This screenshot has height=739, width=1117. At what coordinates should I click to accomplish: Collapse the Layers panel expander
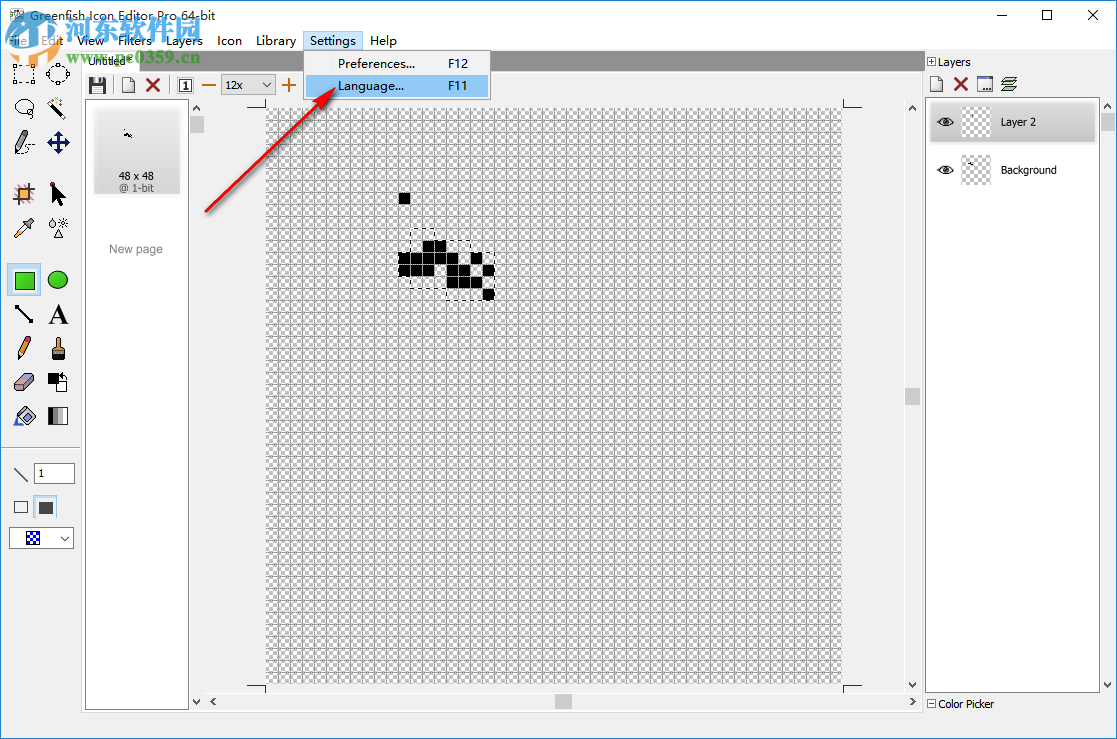click(931, 62)
